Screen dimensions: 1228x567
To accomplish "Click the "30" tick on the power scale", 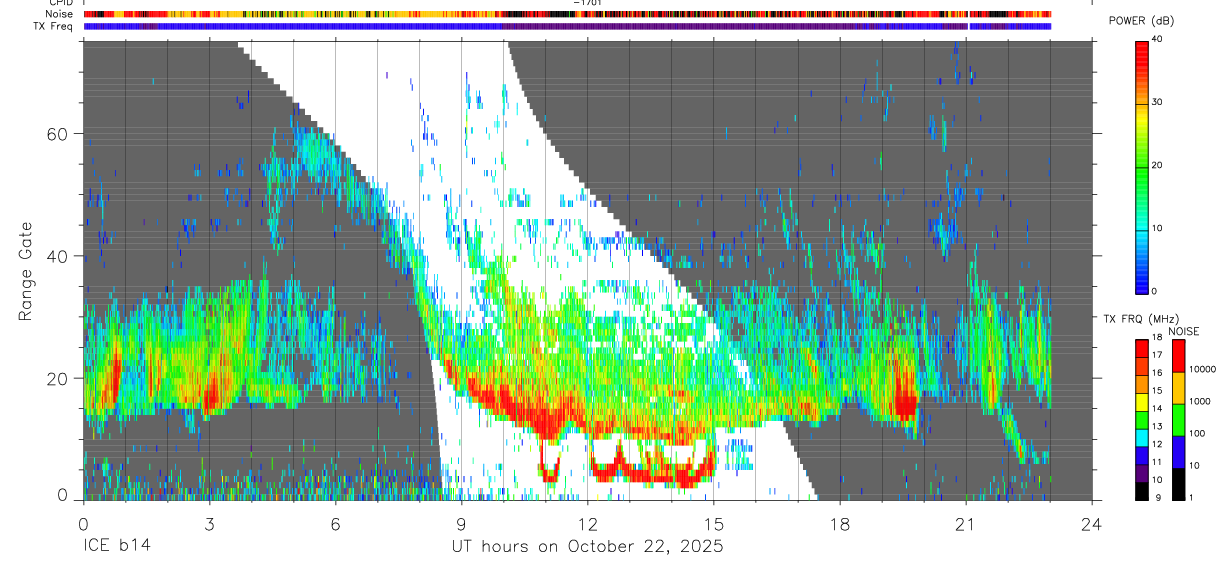I will [1159, 103].
